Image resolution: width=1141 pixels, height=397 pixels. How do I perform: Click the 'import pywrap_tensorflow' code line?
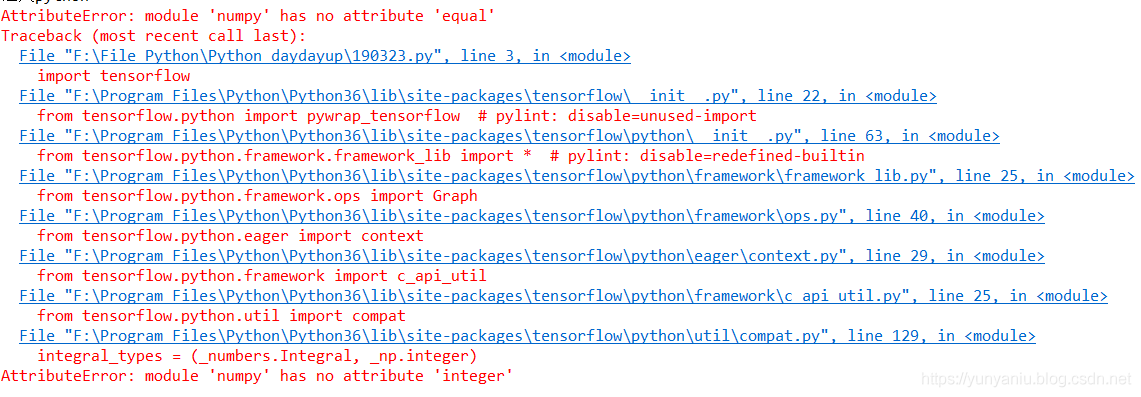pyautogui.click(x=397, y=116)
